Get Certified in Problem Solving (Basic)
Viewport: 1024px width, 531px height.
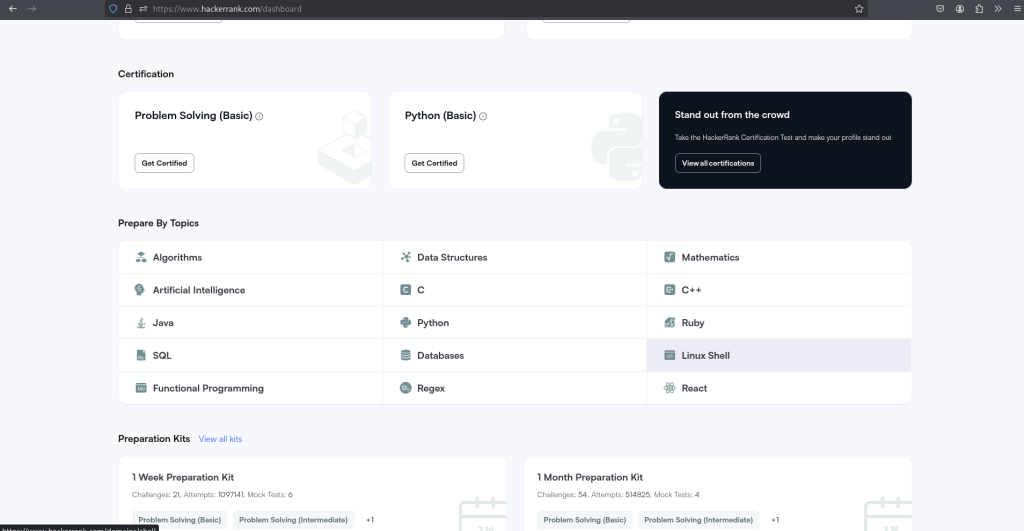[164, 163]
